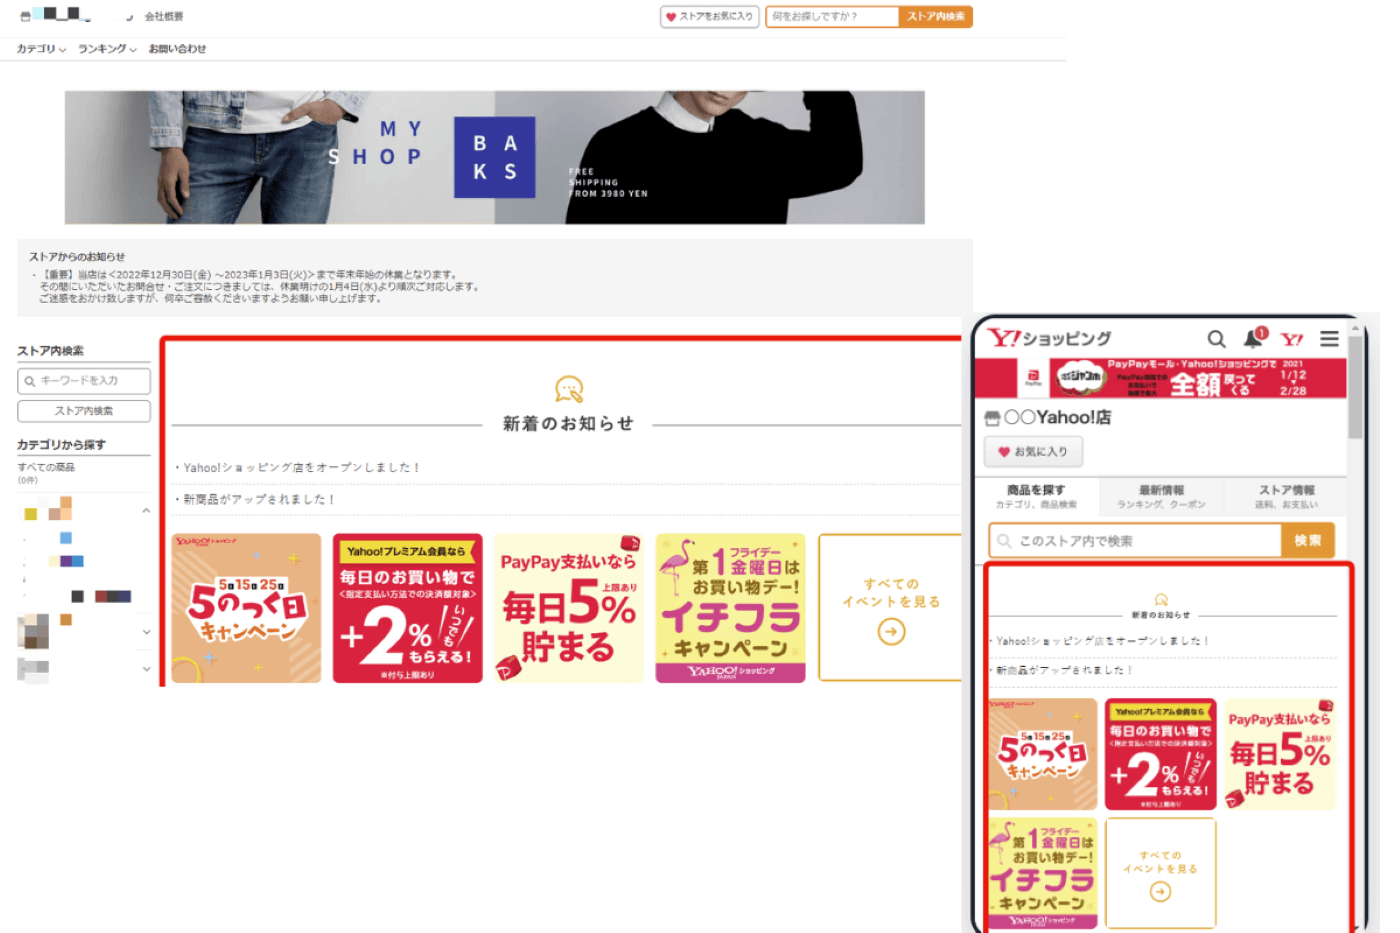Open the イチフラキャンペーン desktop banner
The image size is (1400, 933).
click(x=730, y=608)
